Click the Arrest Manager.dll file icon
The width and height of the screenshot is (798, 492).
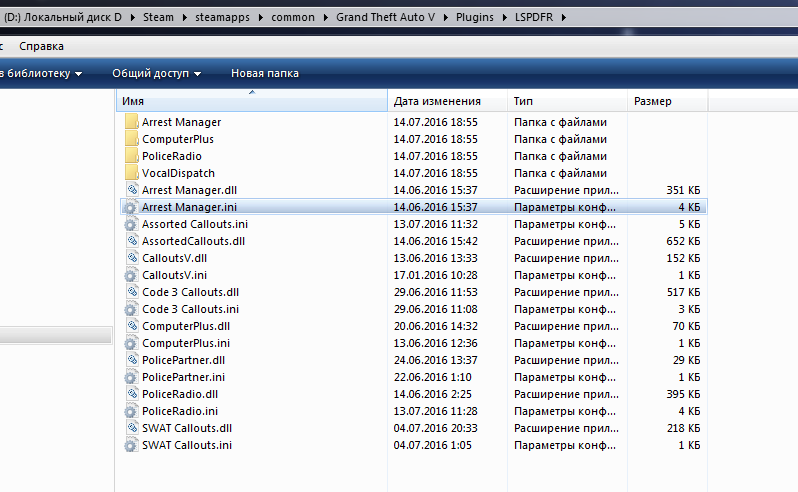tap(131, 190)
